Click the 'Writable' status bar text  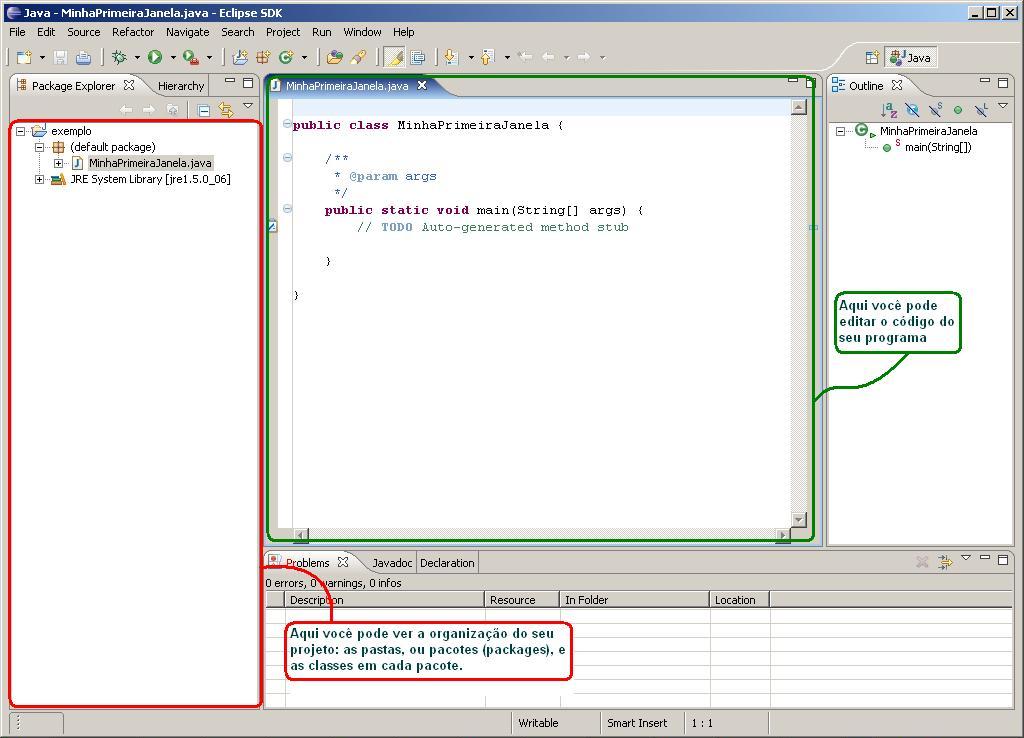tap(538, 723)
